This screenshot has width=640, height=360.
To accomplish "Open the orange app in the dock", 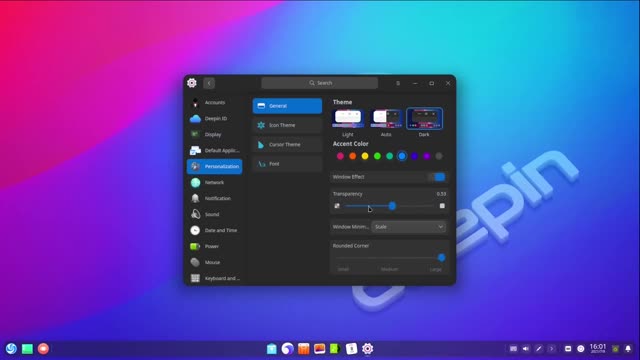I will pyautogui.click(x=303, y=349).
